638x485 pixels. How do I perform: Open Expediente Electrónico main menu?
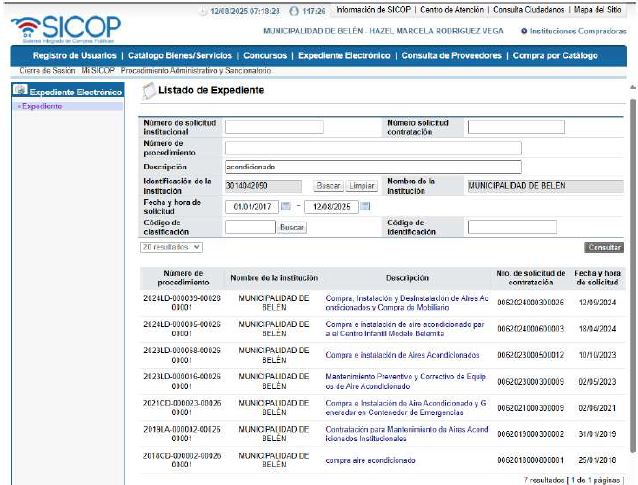tap(344, 56)
